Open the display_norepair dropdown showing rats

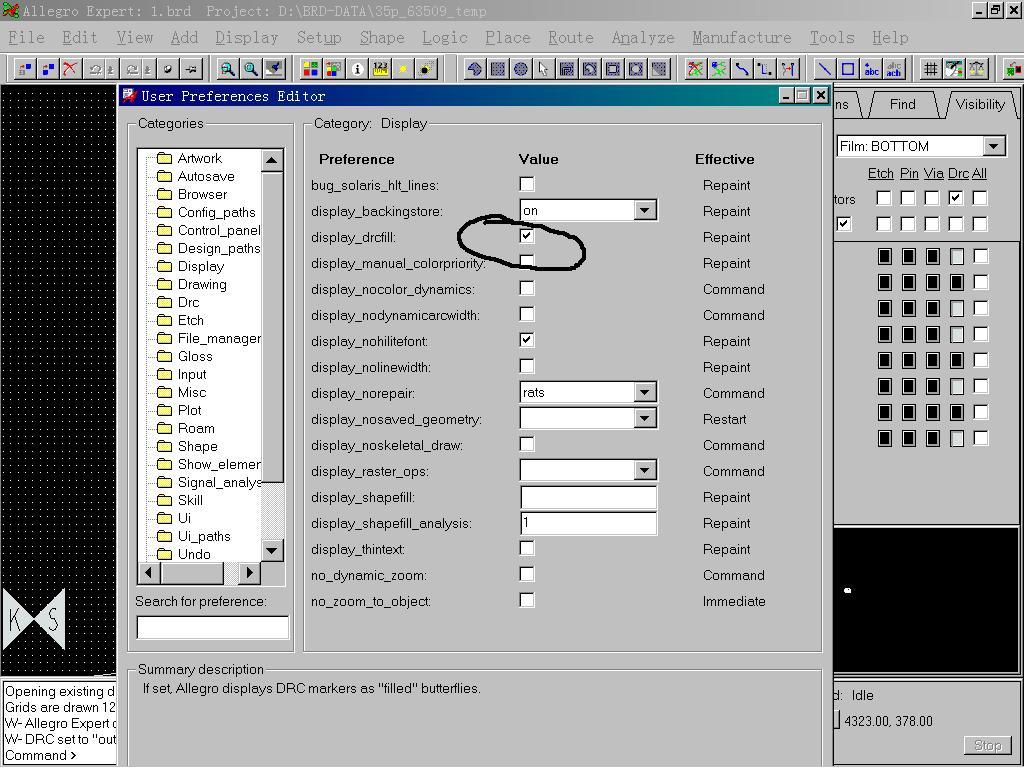tap(645, 392)
